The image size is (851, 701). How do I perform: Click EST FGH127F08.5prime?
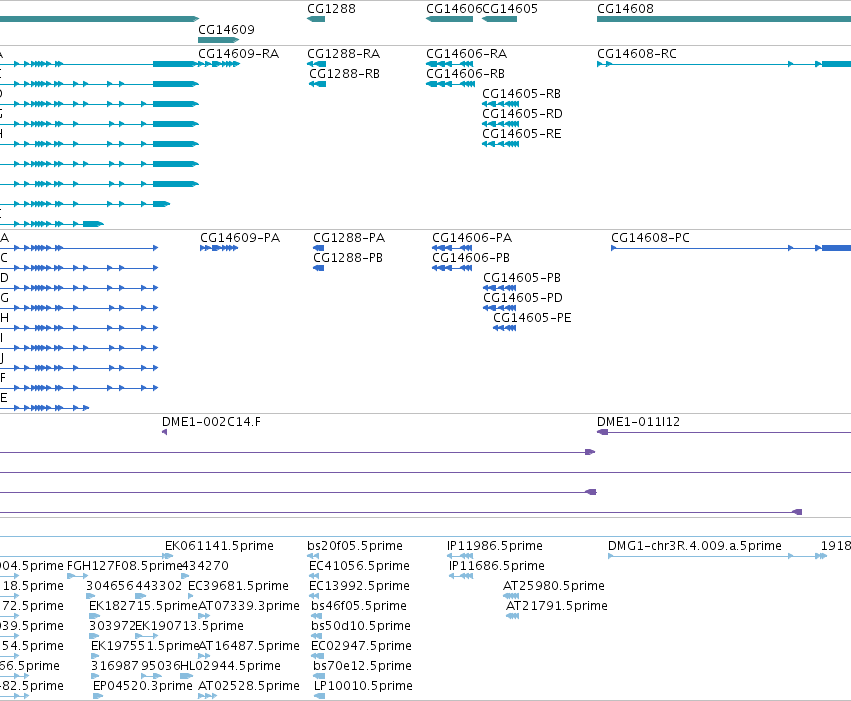point(124,566)
